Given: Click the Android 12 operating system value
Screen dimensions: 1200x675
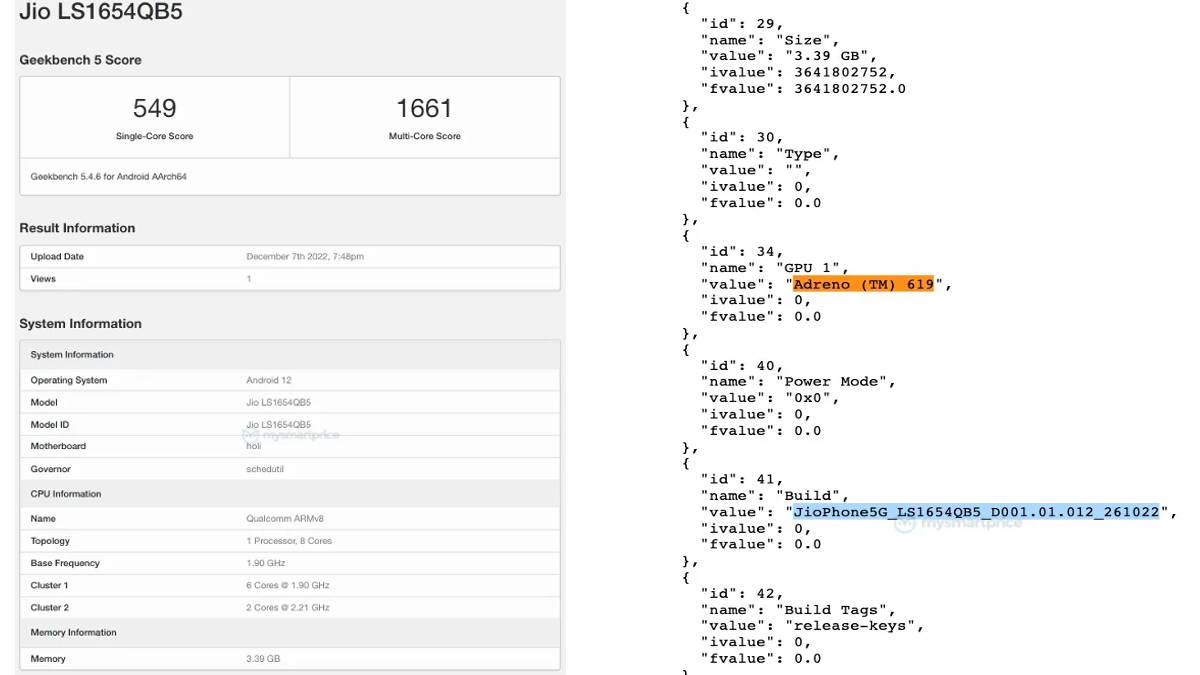Looking at the screenshot, I should point(269,380).
